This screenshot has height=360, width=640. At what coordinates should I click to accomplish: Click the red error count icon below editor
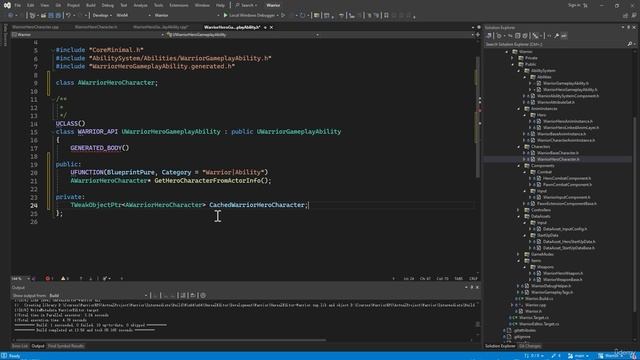pyautogui.click(x=47, y=279)
